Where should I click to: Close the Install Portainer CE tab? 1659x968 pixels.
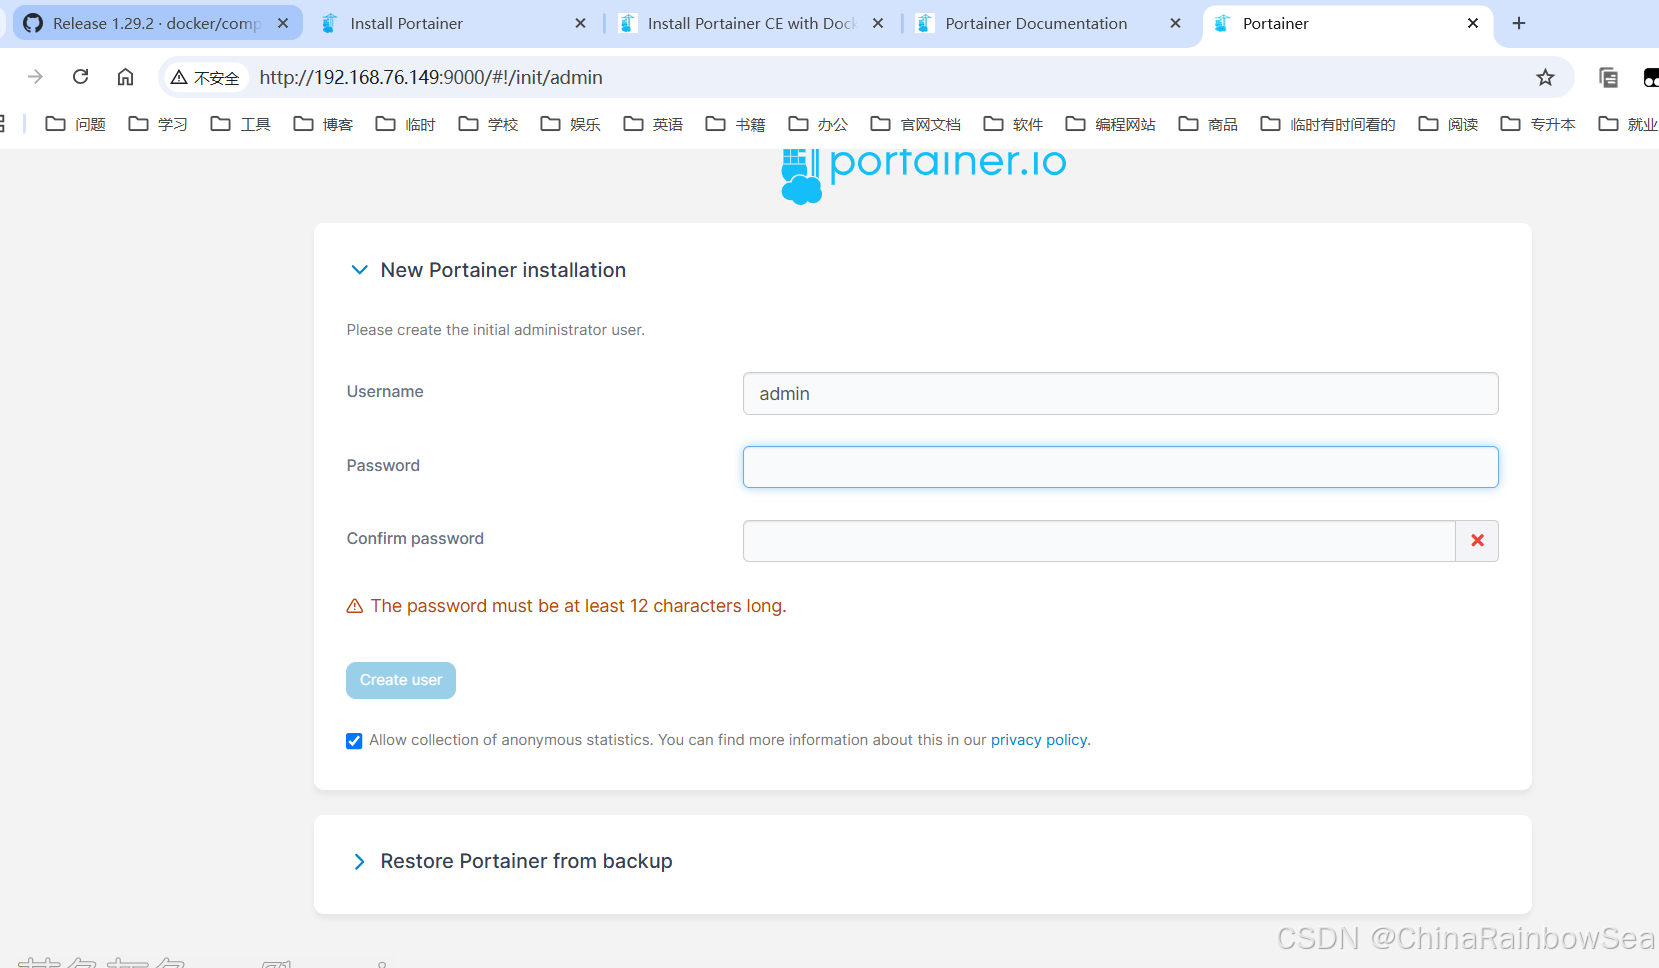[878, 23]
